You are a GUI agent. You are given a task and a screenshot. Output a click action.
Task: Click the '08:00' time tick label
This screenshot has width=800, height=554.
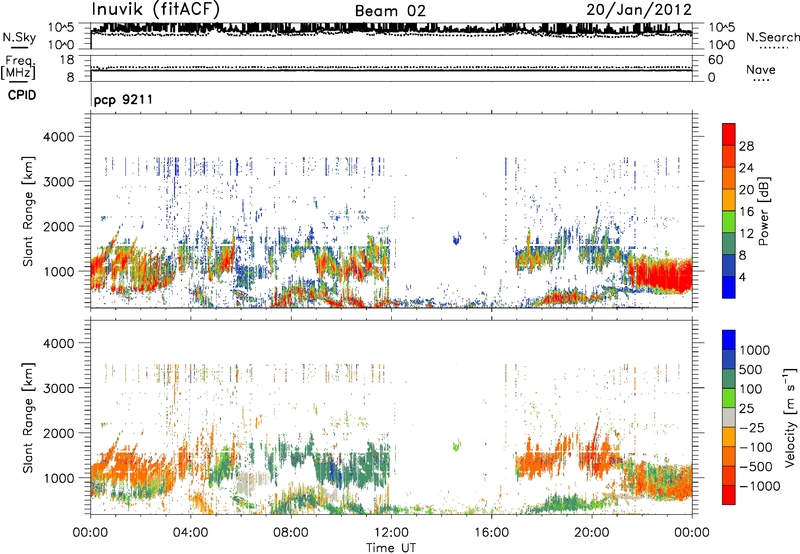[290, 533]
